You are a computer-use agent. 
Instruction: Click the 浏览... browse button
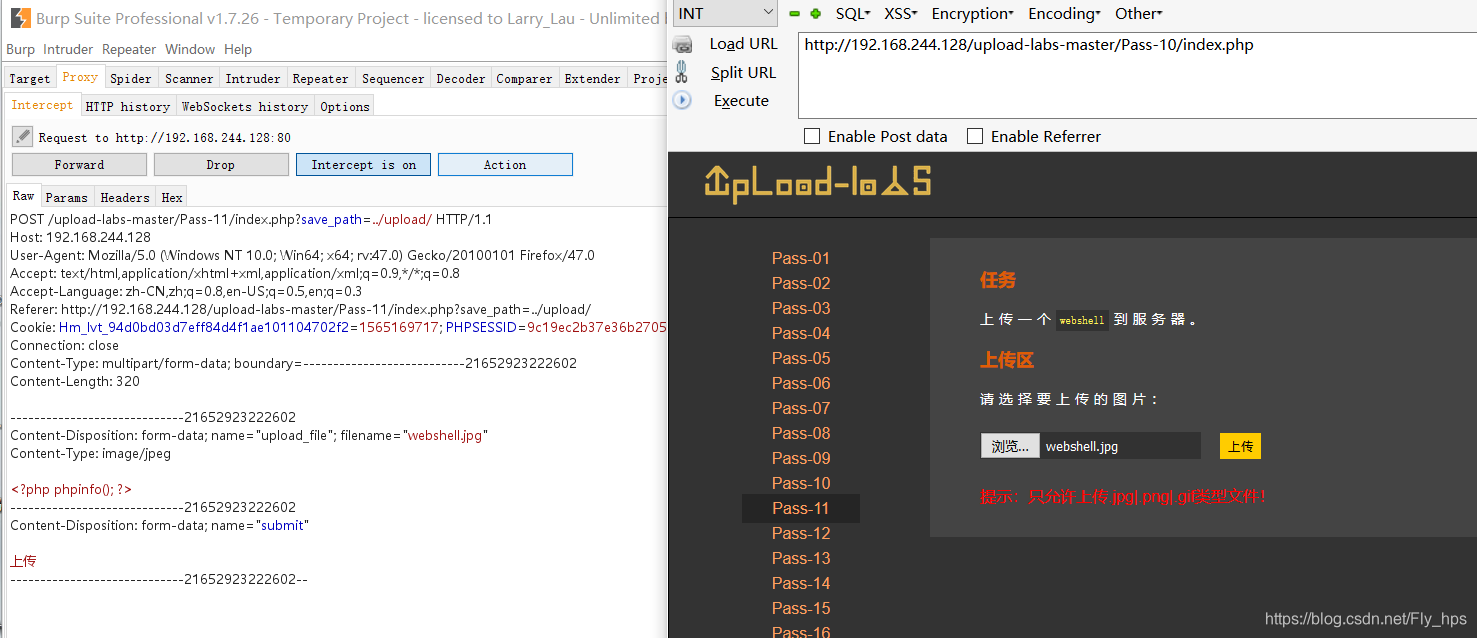pyautogui.click(x=1010, y=446)
